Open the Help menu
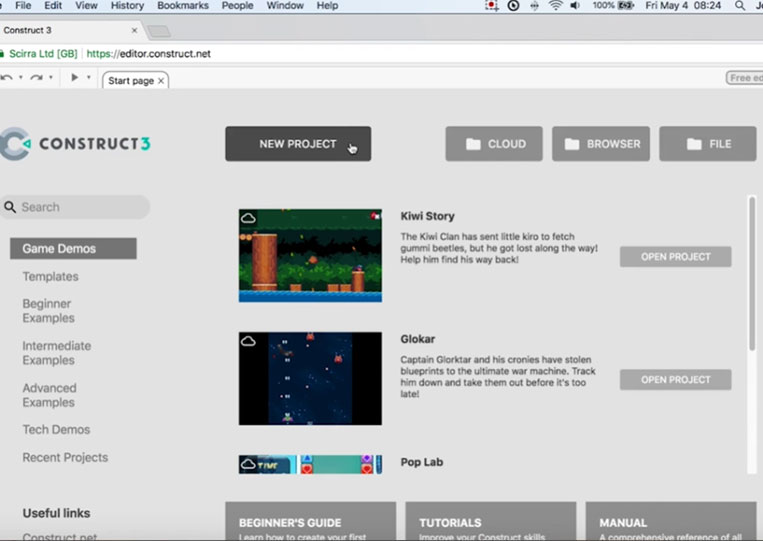Viewport: 763px width, 541px height. (x=327, y=6)
